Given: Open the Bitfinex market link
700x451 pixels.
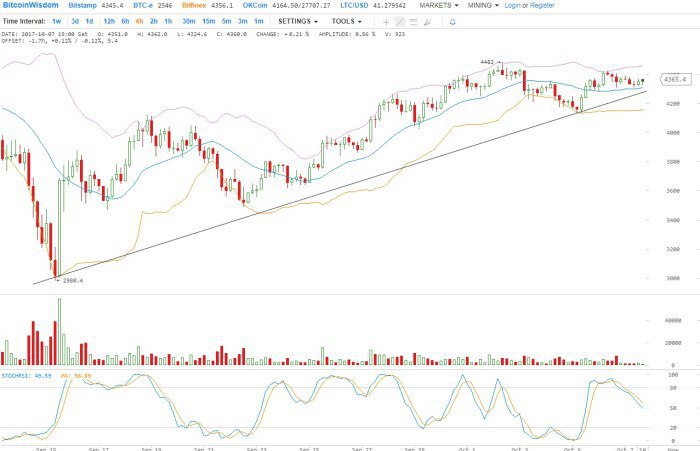Looking at the screenshot, I should pyautogui.click(x=194, y=5).
